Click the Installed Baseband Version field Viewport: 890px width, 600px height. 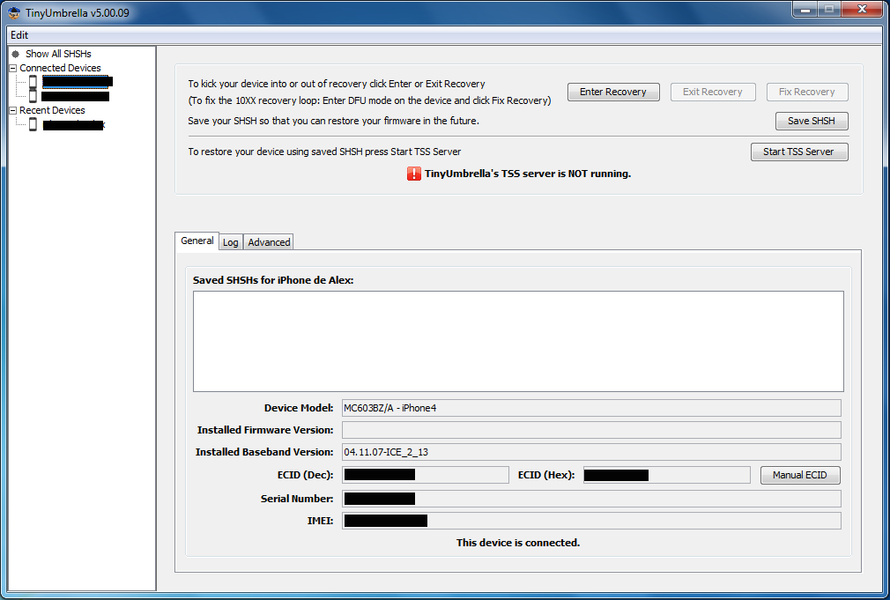point(591,452)
